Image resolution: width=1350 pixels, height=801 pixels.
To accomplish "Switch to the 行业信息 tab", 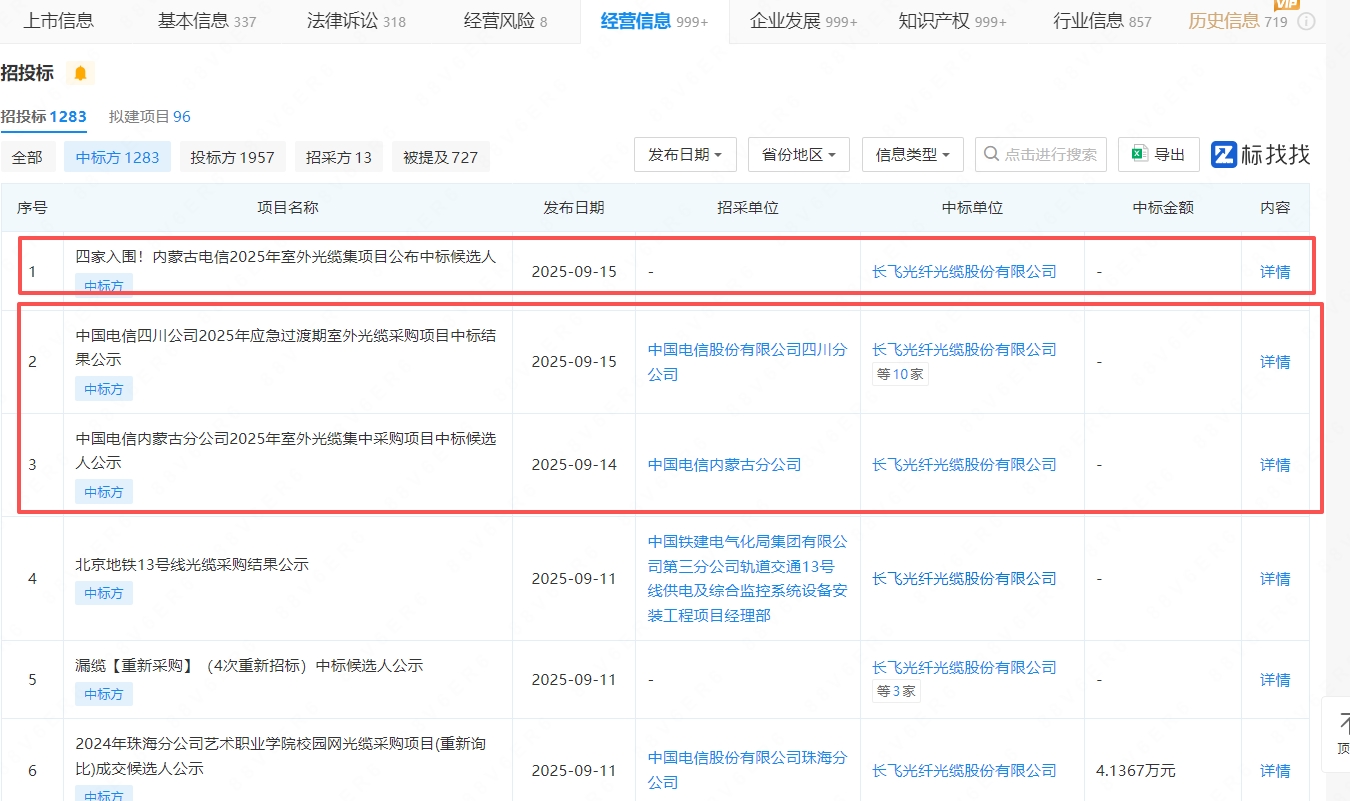I will [x=1102, y=21].
